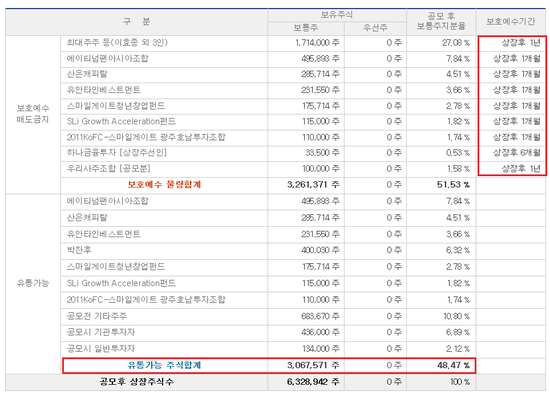Screen dimensions: 550x395
Task: Click the 48.47 % tradable percentage cell
Action: point(453,365)
